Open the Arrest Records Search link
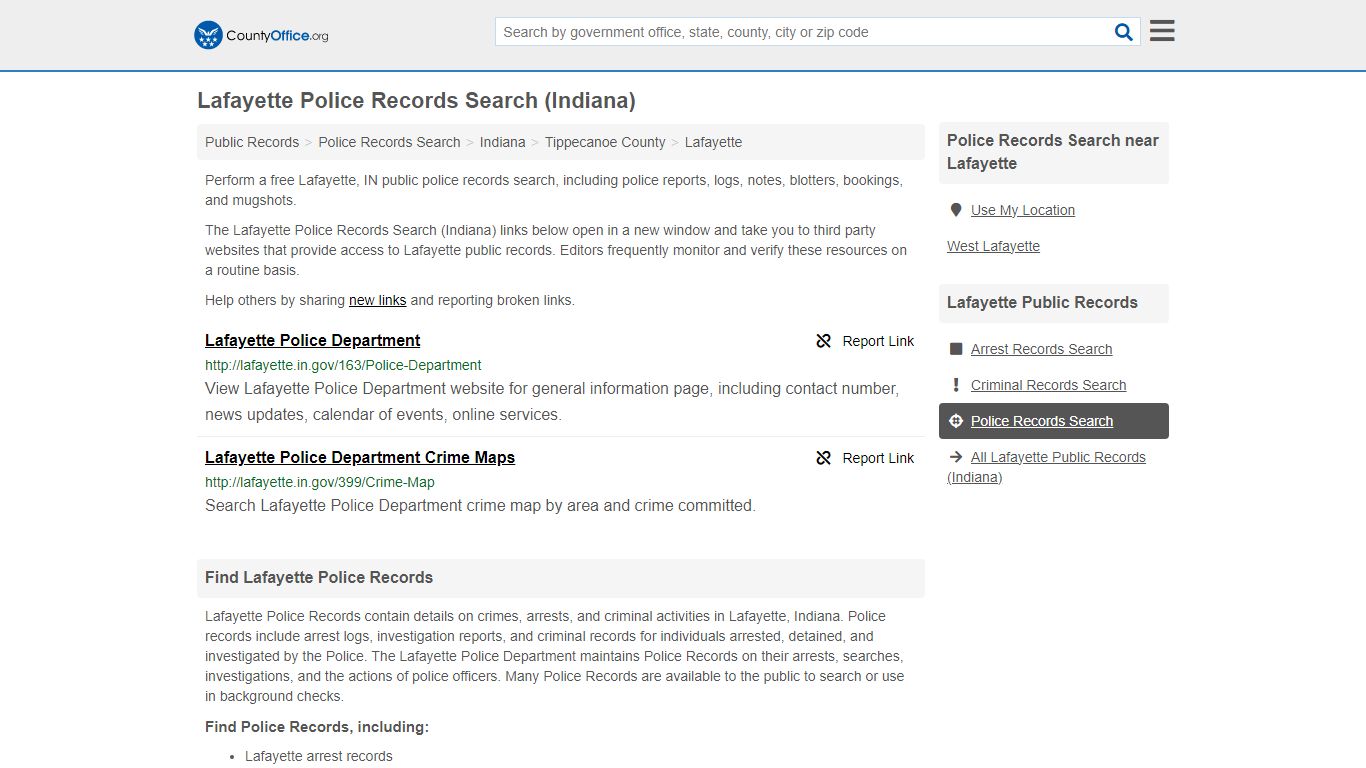Screen dimensions: 1366x768 pos(1041,349)
